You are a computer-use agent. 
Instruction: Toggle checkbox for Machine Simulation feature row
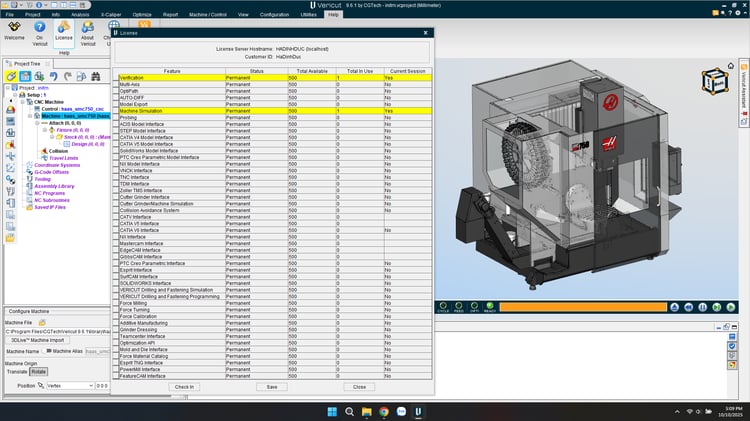116,111
